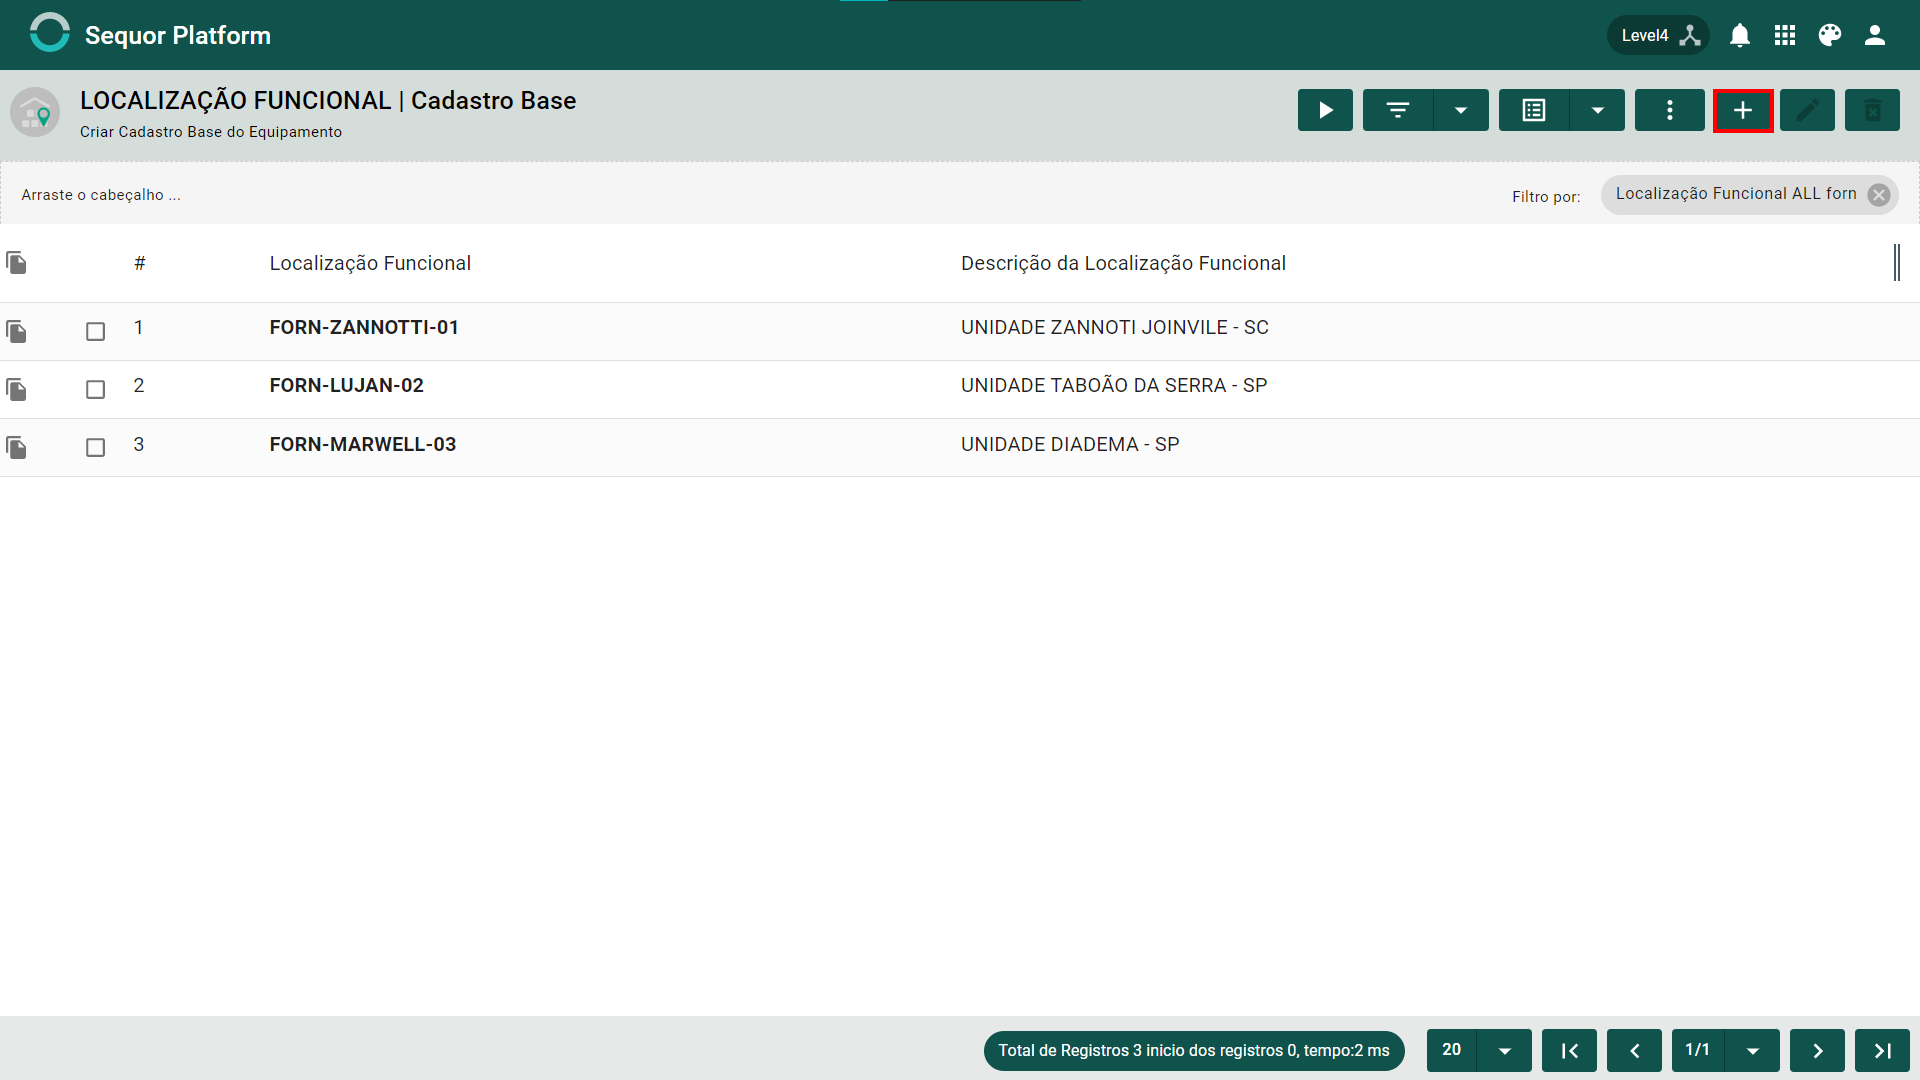Click the Arraste o cabeçalho grouping area
This screenshot has width=1920, height=1080.
tap(101, 195)
